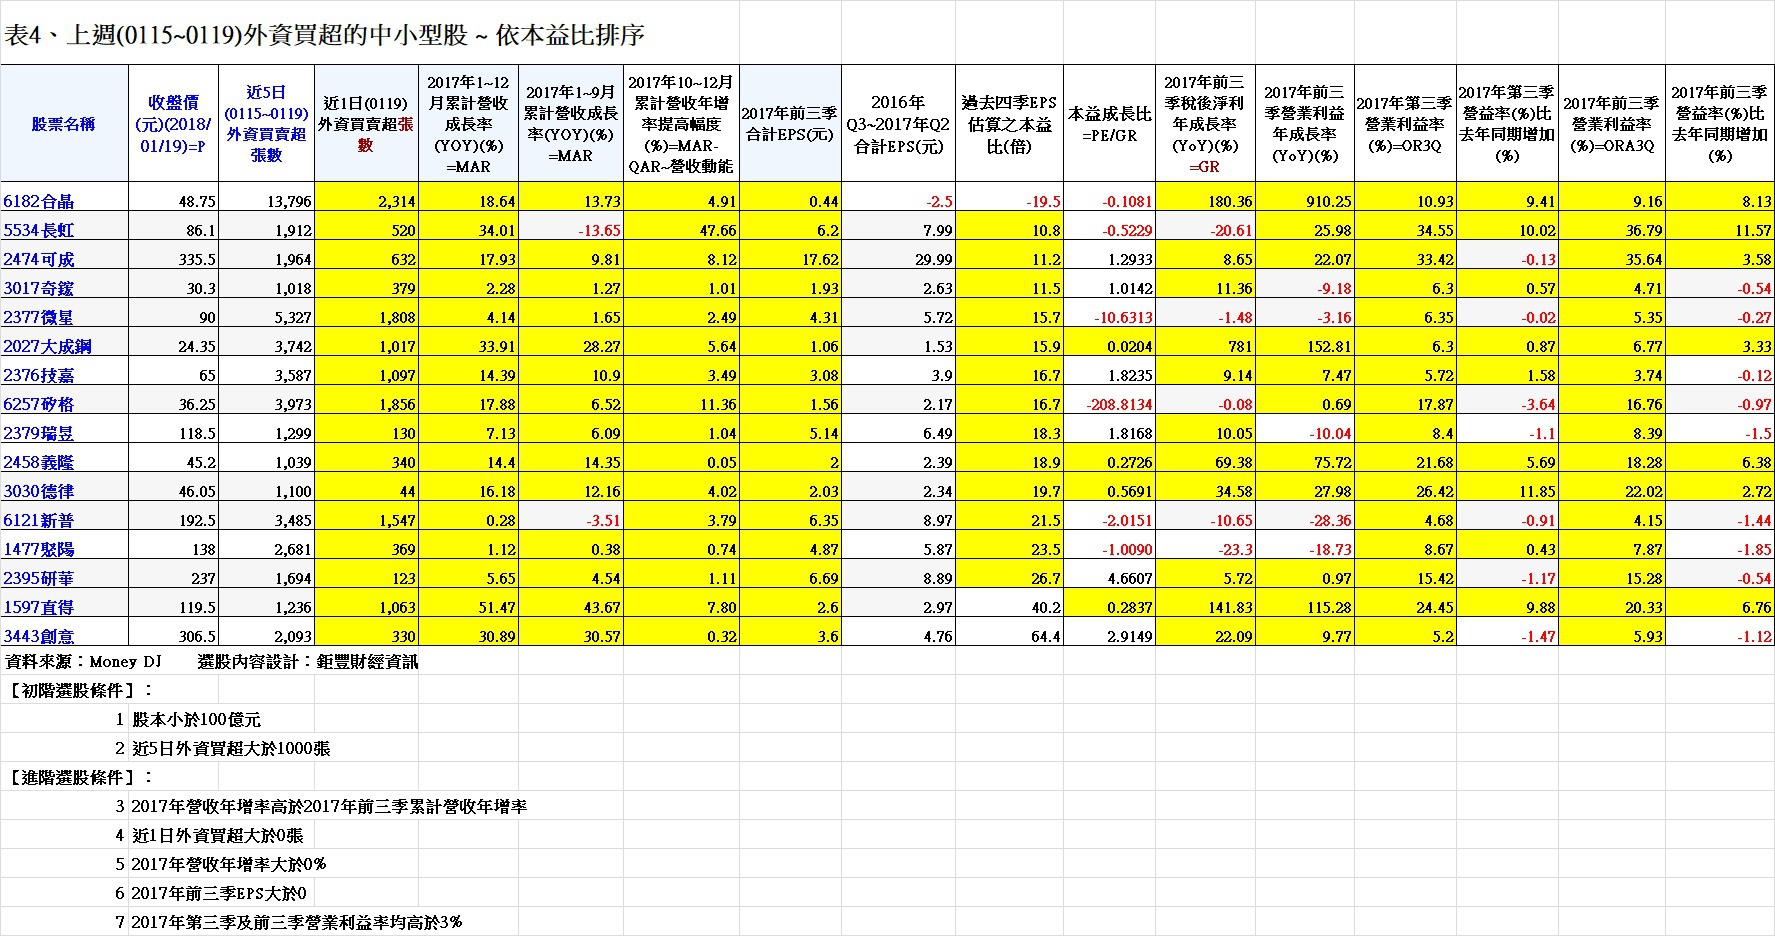Viewport: 1775px width, 936px height.
Task: Select the table title cell 表4
Action: 325,36
